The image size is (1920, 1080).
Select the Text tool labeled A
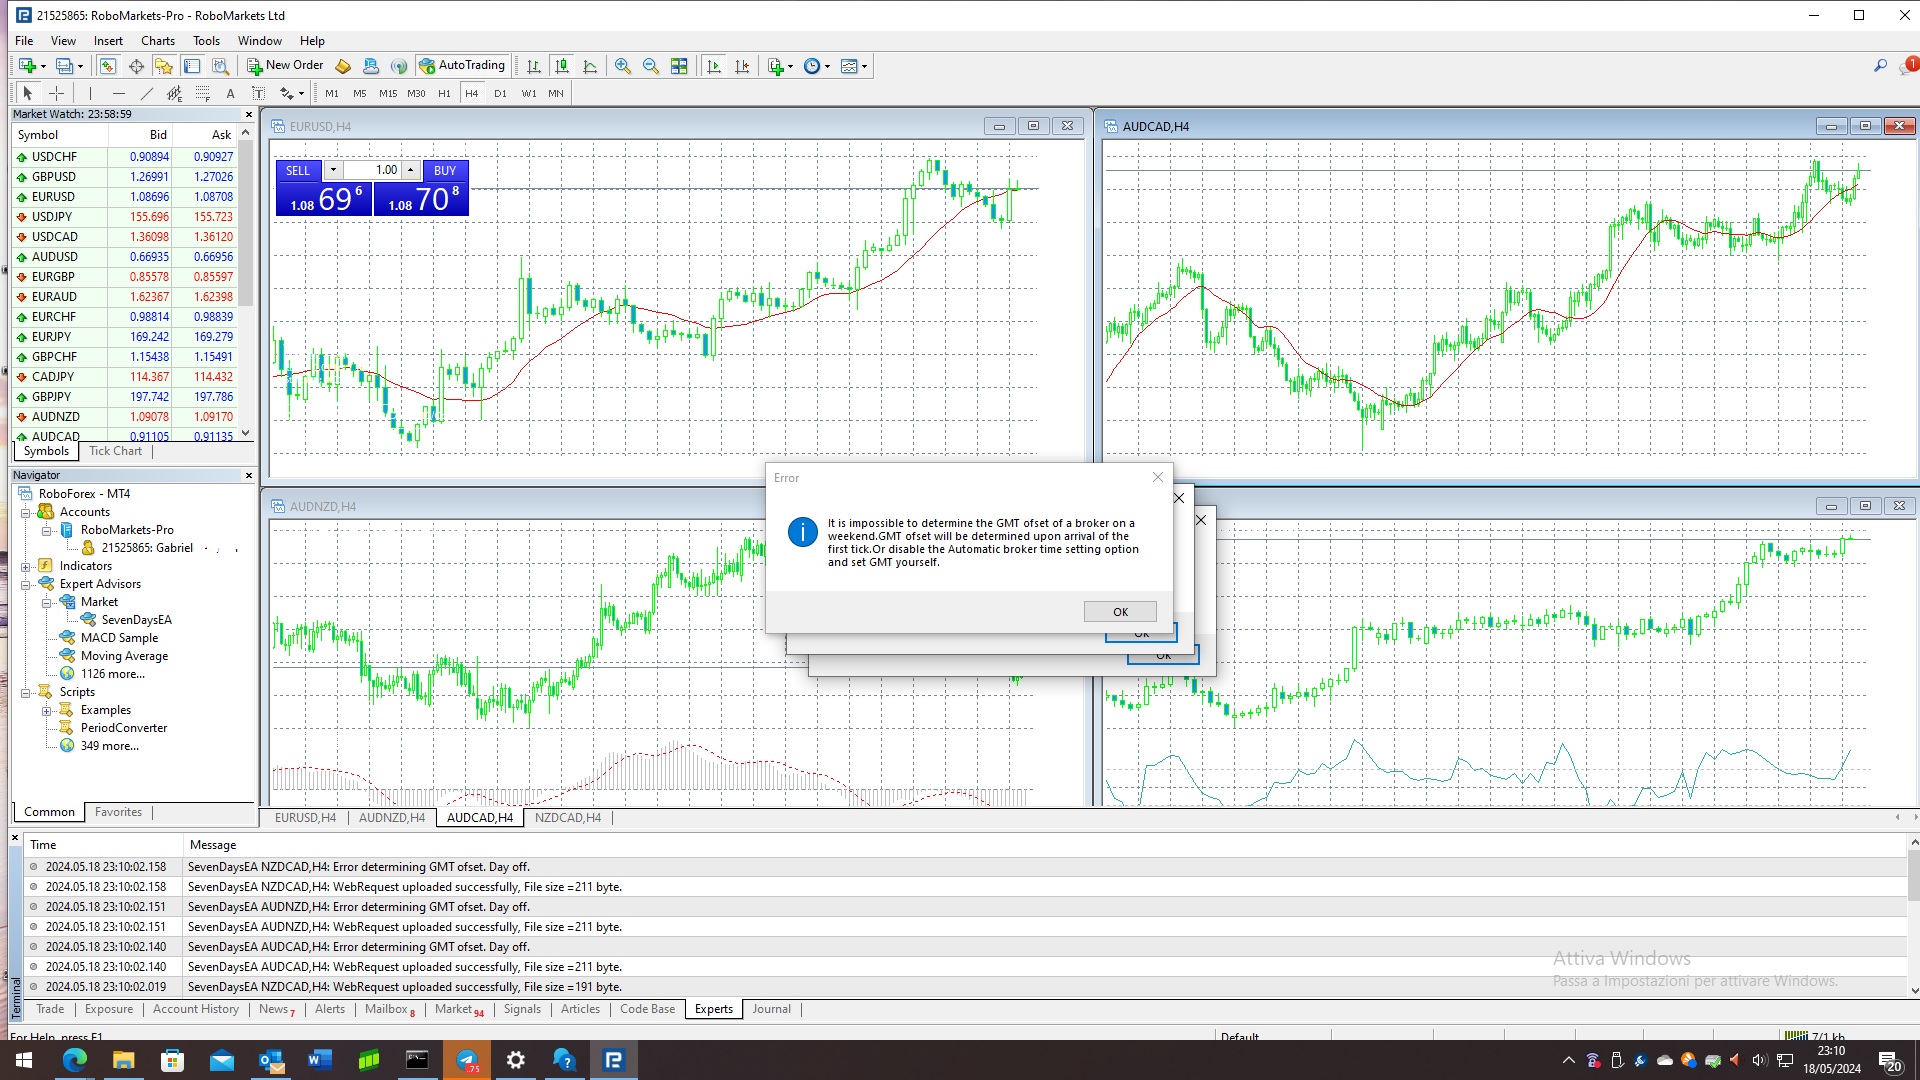230,93
